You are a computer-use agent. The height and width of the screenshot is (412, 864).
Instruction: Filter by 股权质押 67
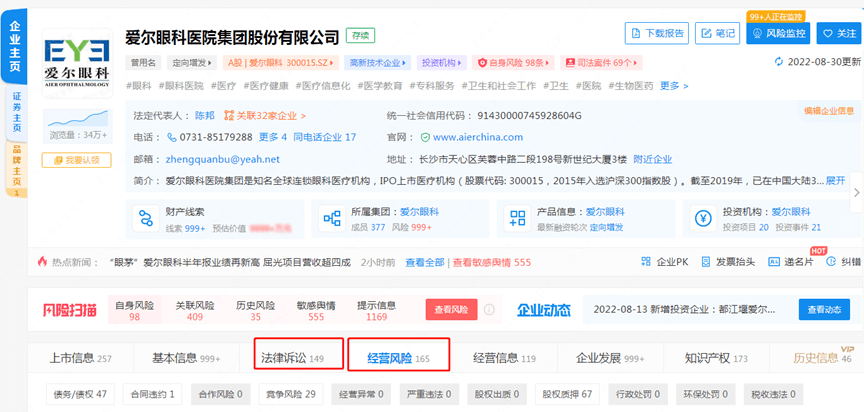click(567, 394)
